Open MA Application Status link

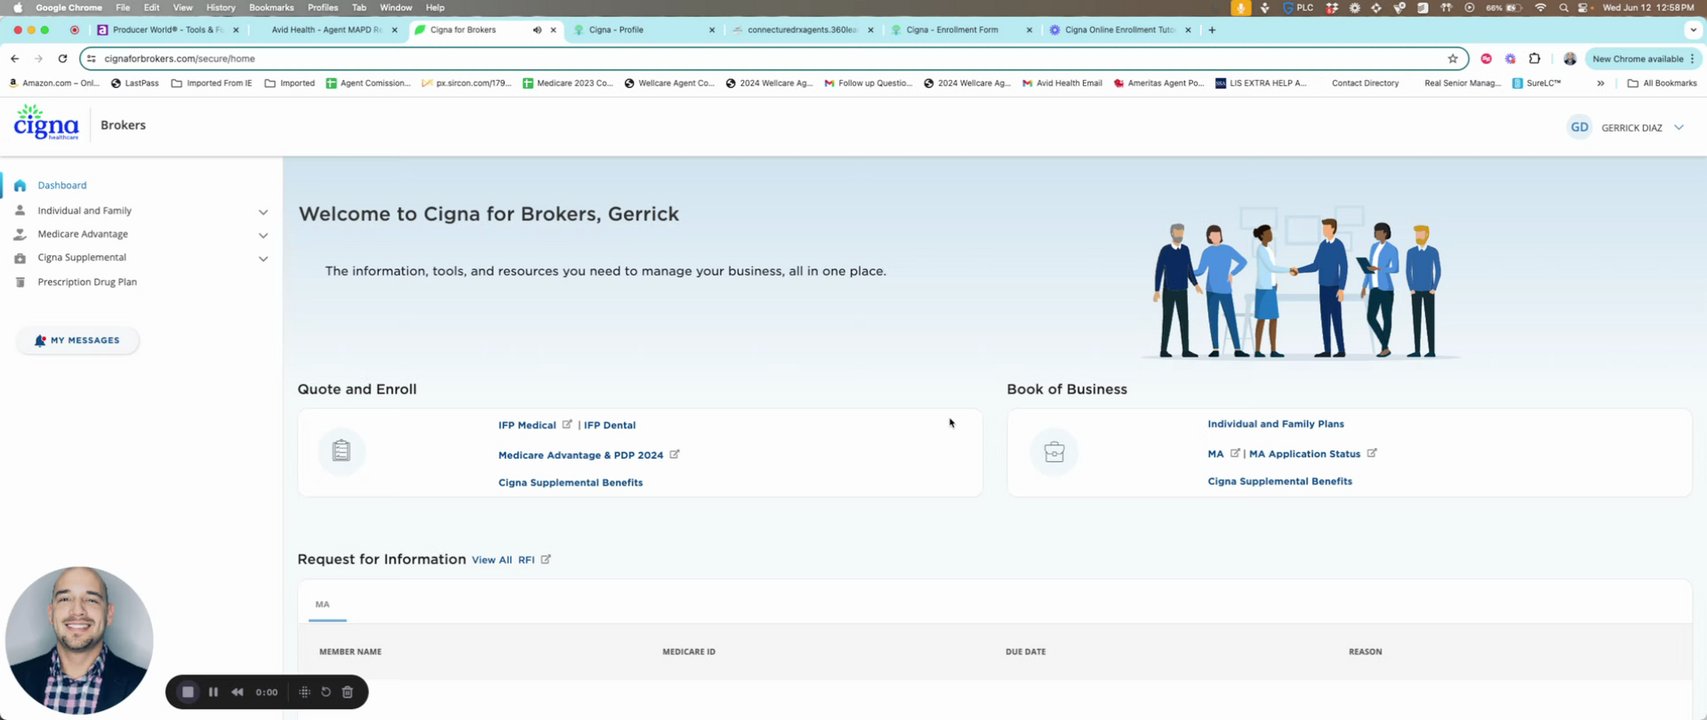click(1305, 454)
